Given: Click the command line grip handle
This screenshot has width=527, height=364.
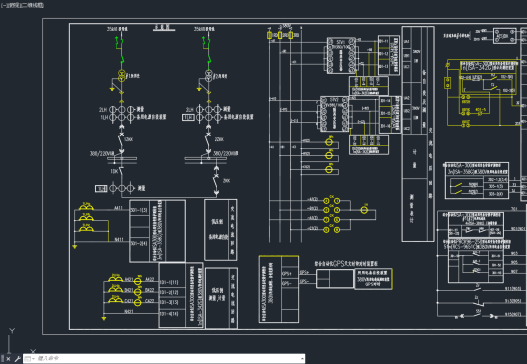Looking at the screenshot, I should coord(2,359).
